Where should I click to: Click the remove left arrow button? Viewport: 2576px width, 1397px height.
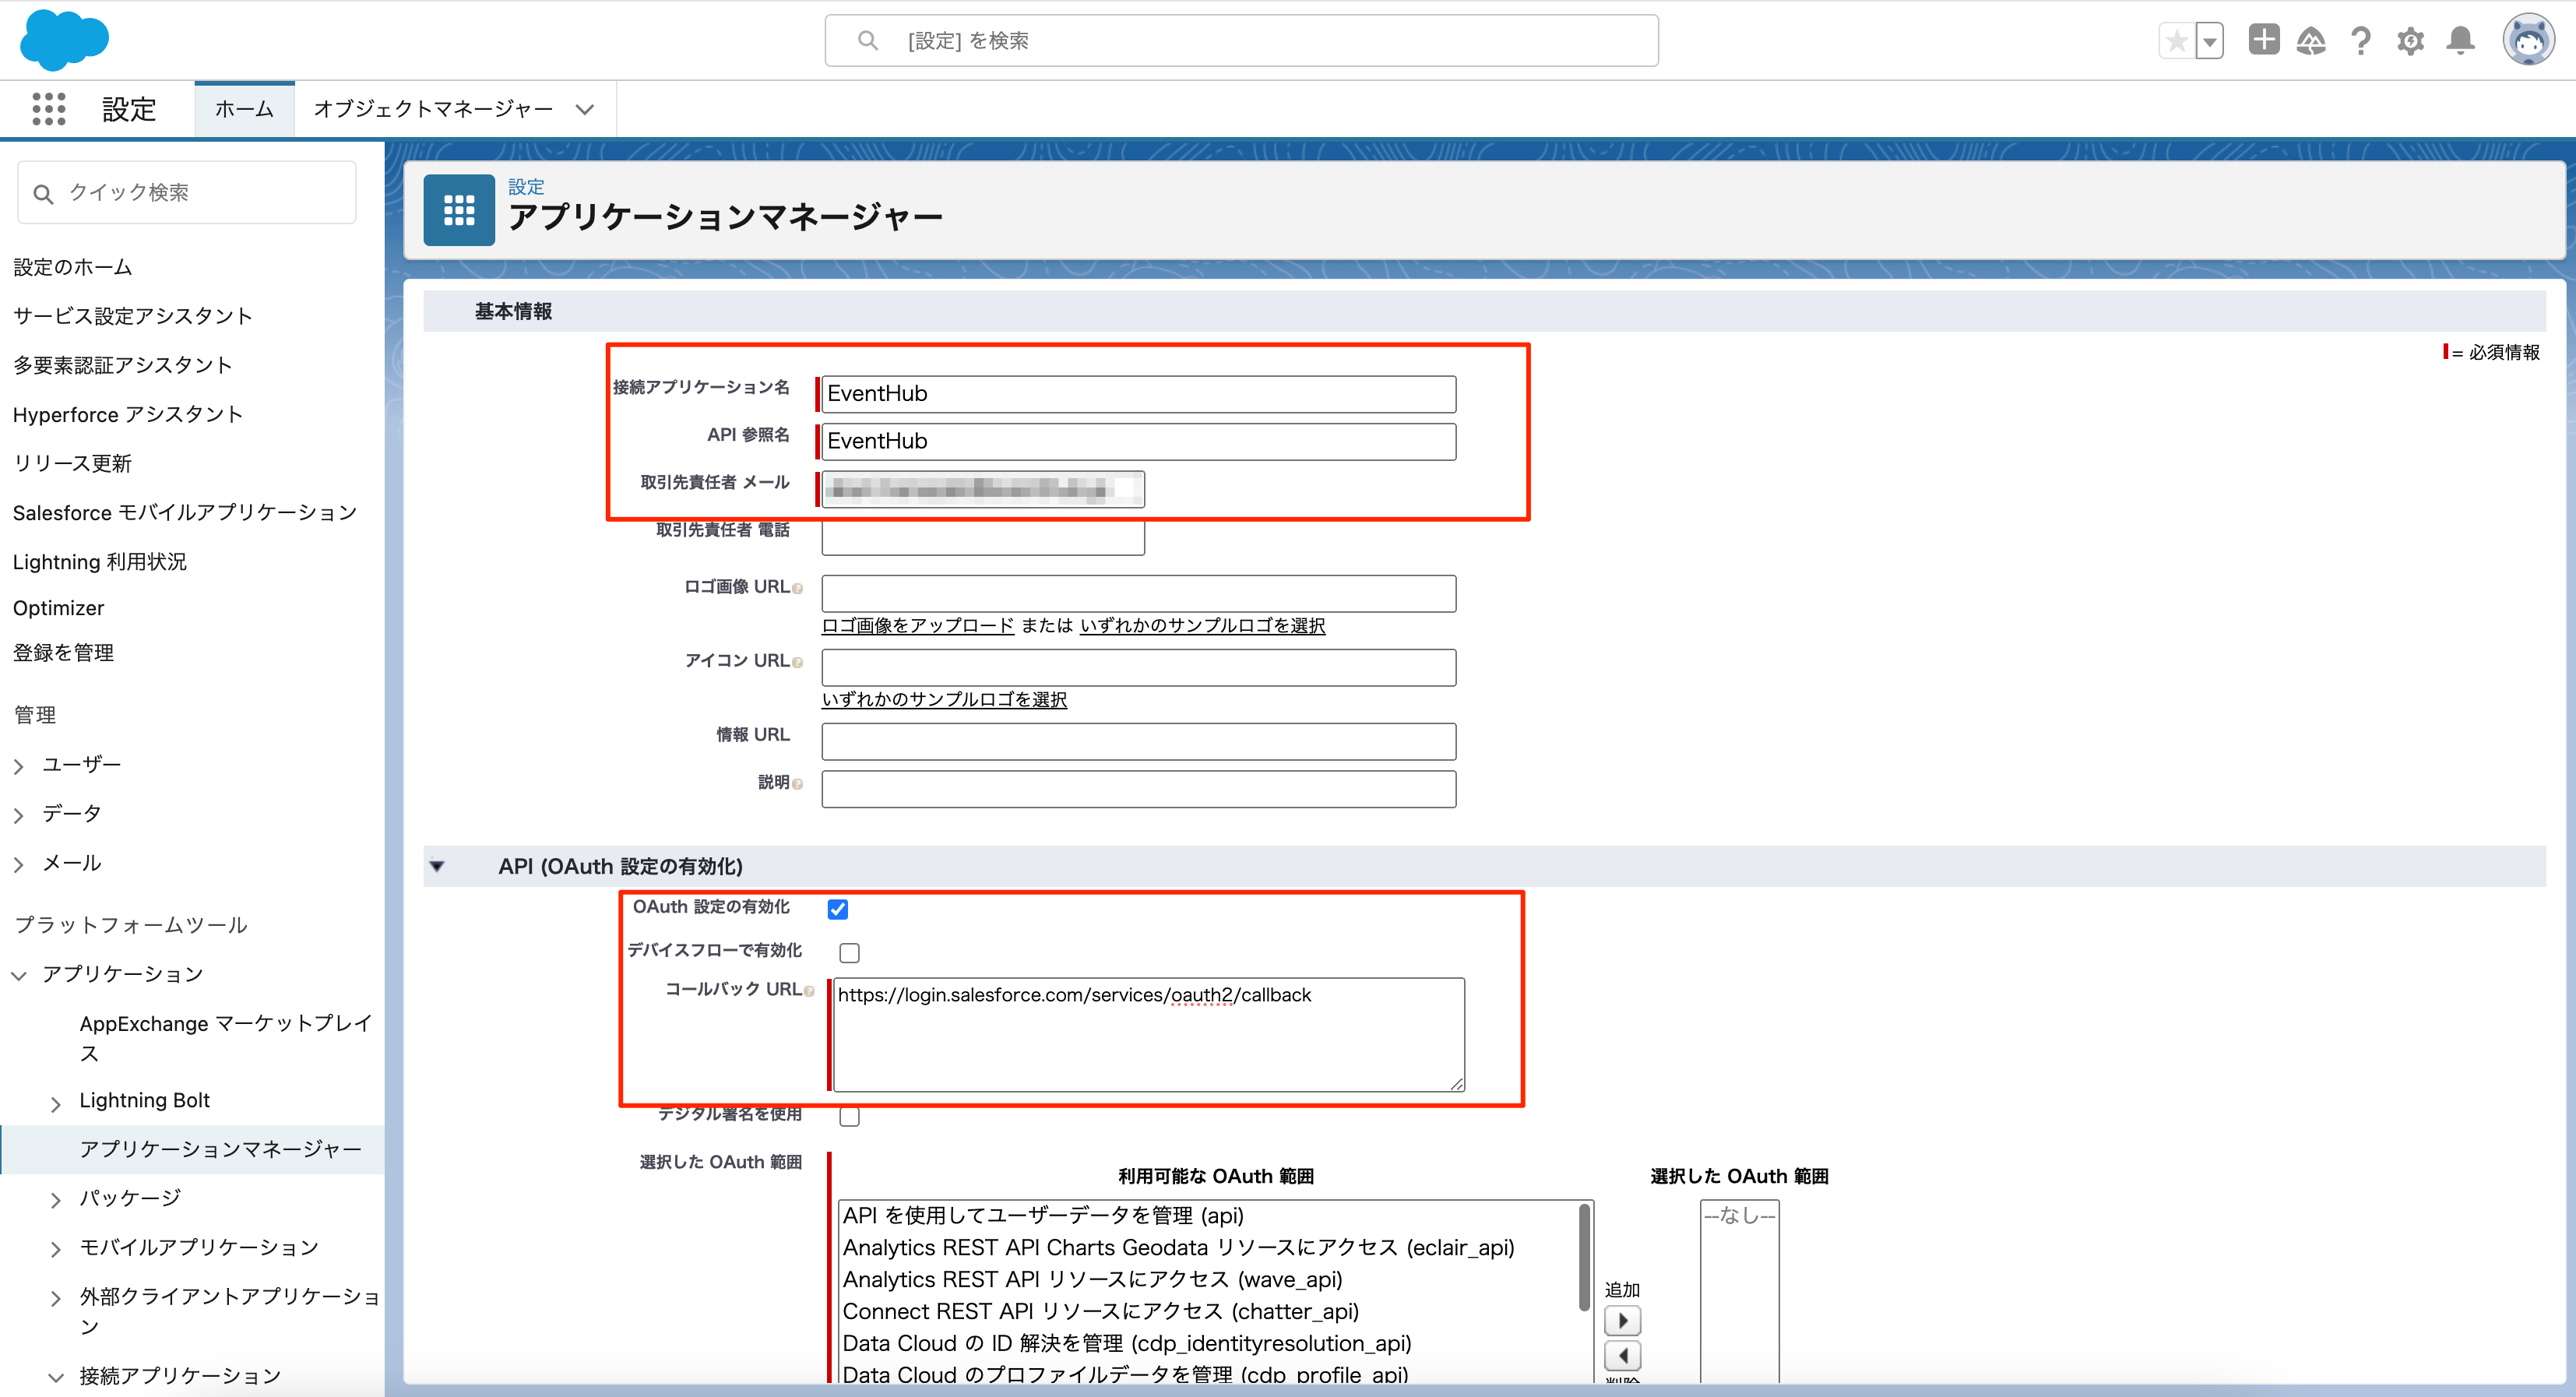click(1622, 1356)
